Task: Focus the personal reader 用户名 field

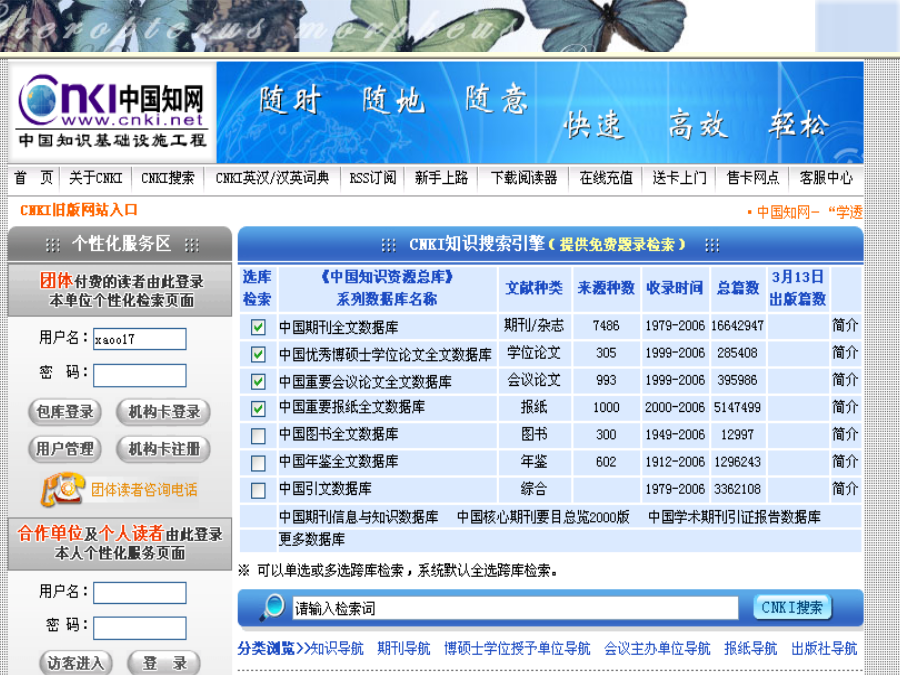Action: [140, 593]
